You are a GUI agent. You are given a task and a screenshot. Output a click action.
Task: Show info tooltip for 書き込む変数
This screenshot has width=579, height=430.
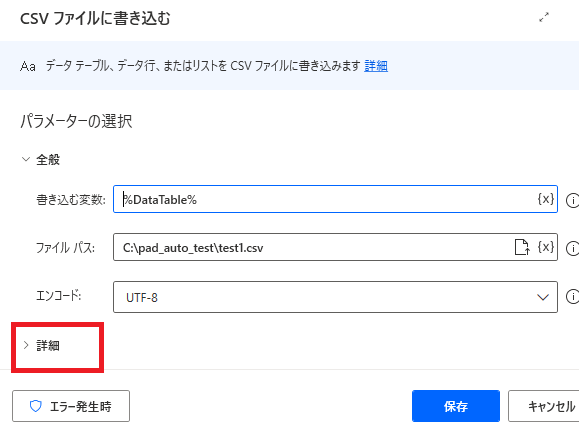tap(572, 200)
